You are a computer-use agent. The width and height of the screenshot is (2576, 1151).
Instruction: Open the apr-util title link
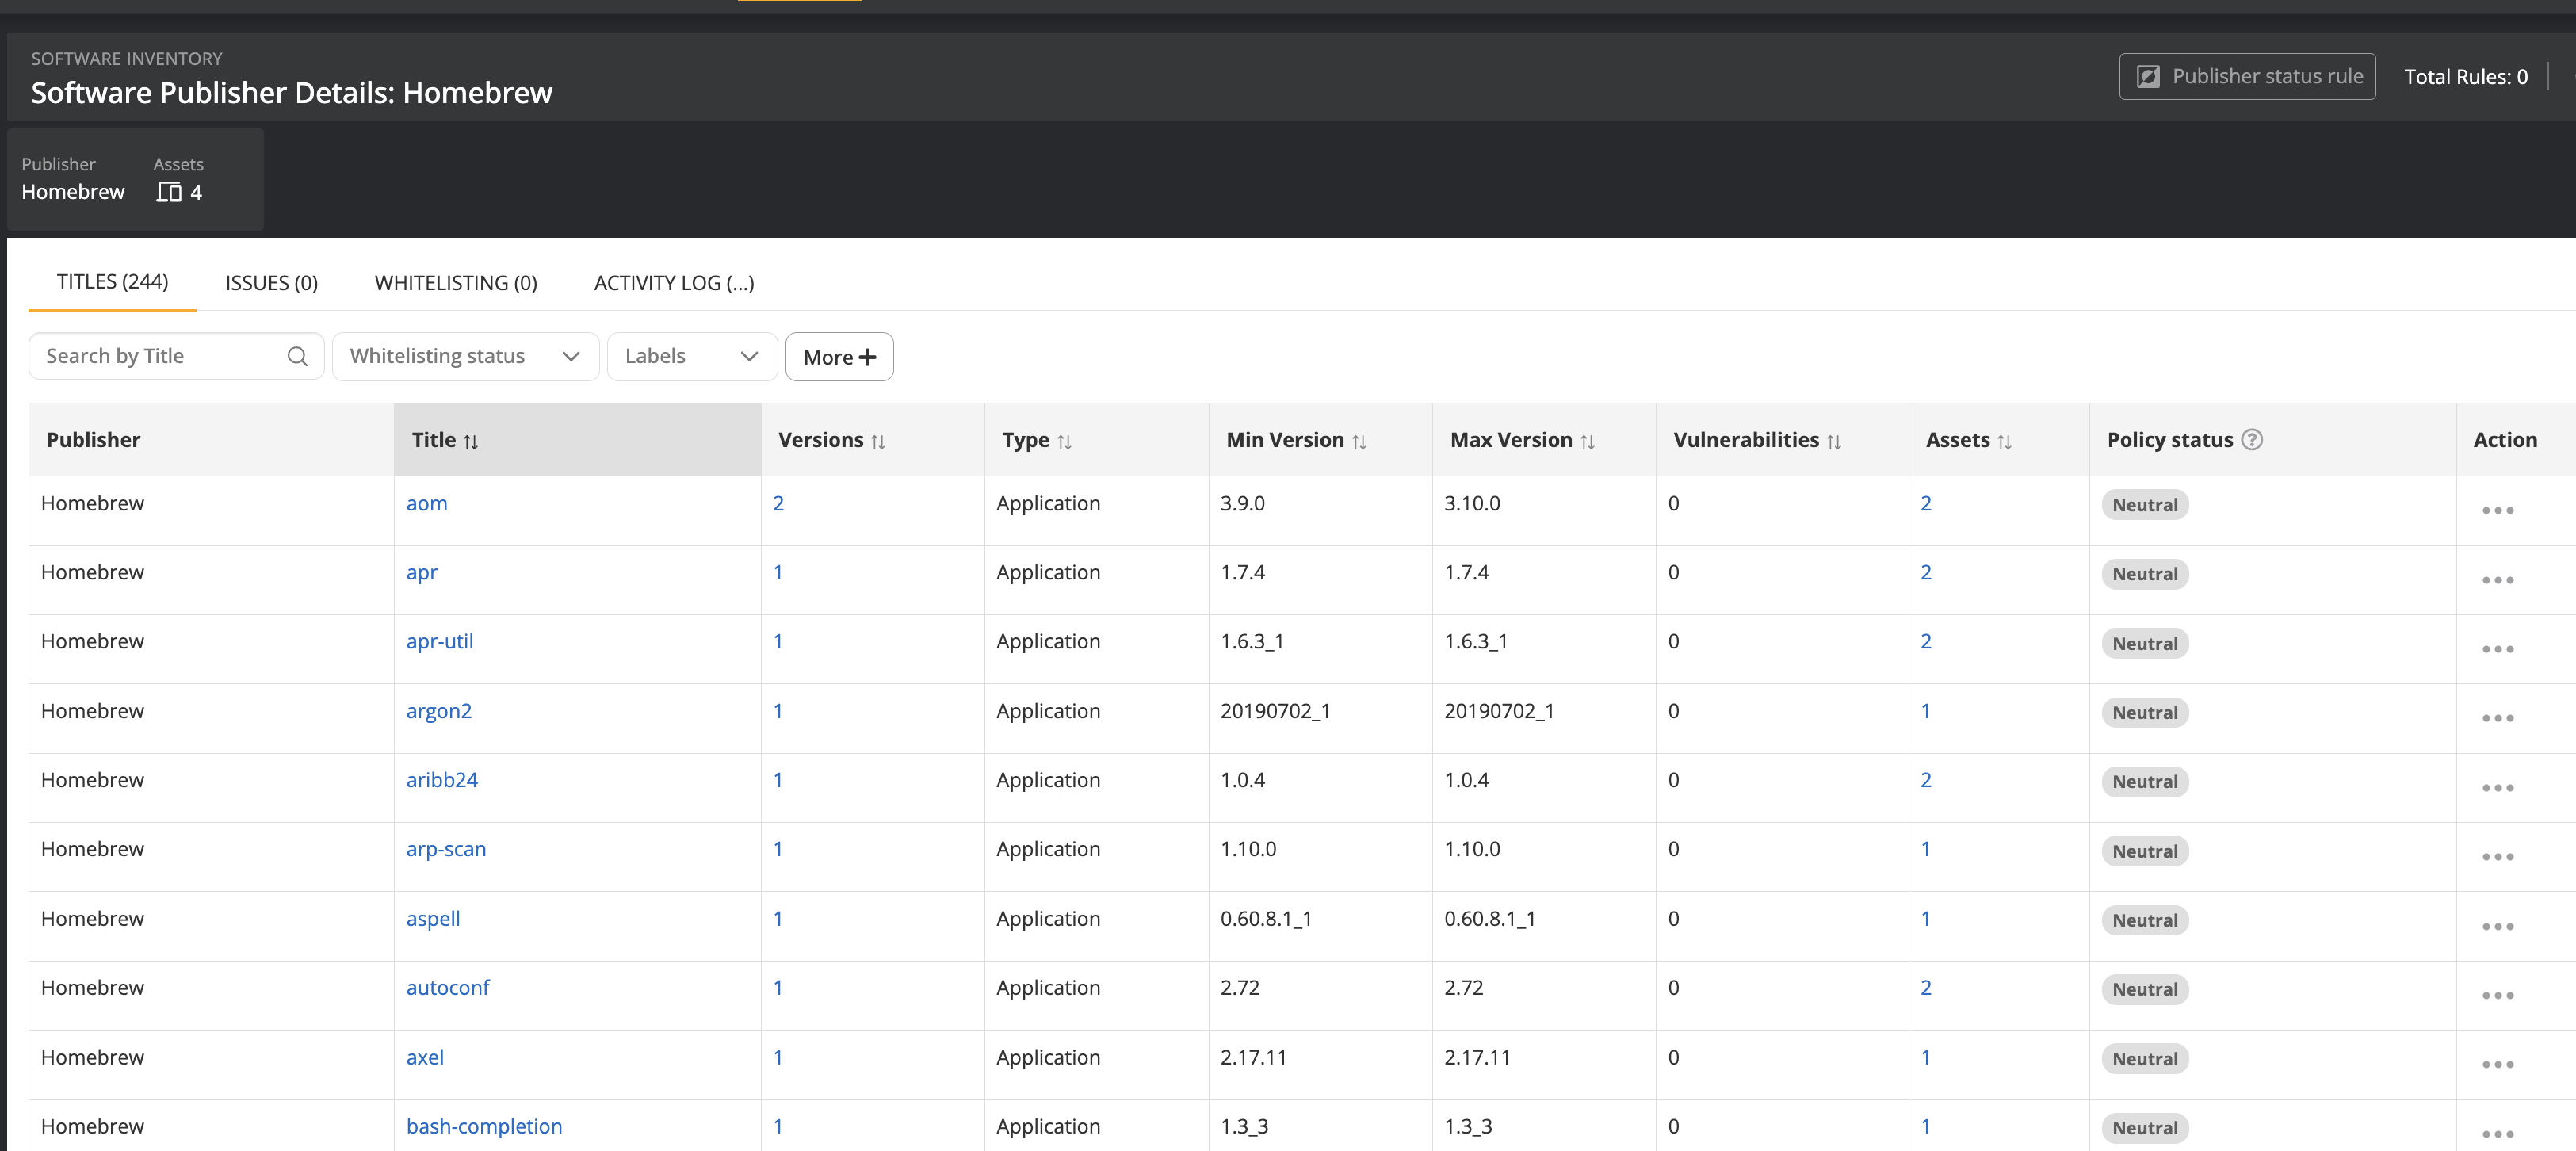tap(439, 641)
